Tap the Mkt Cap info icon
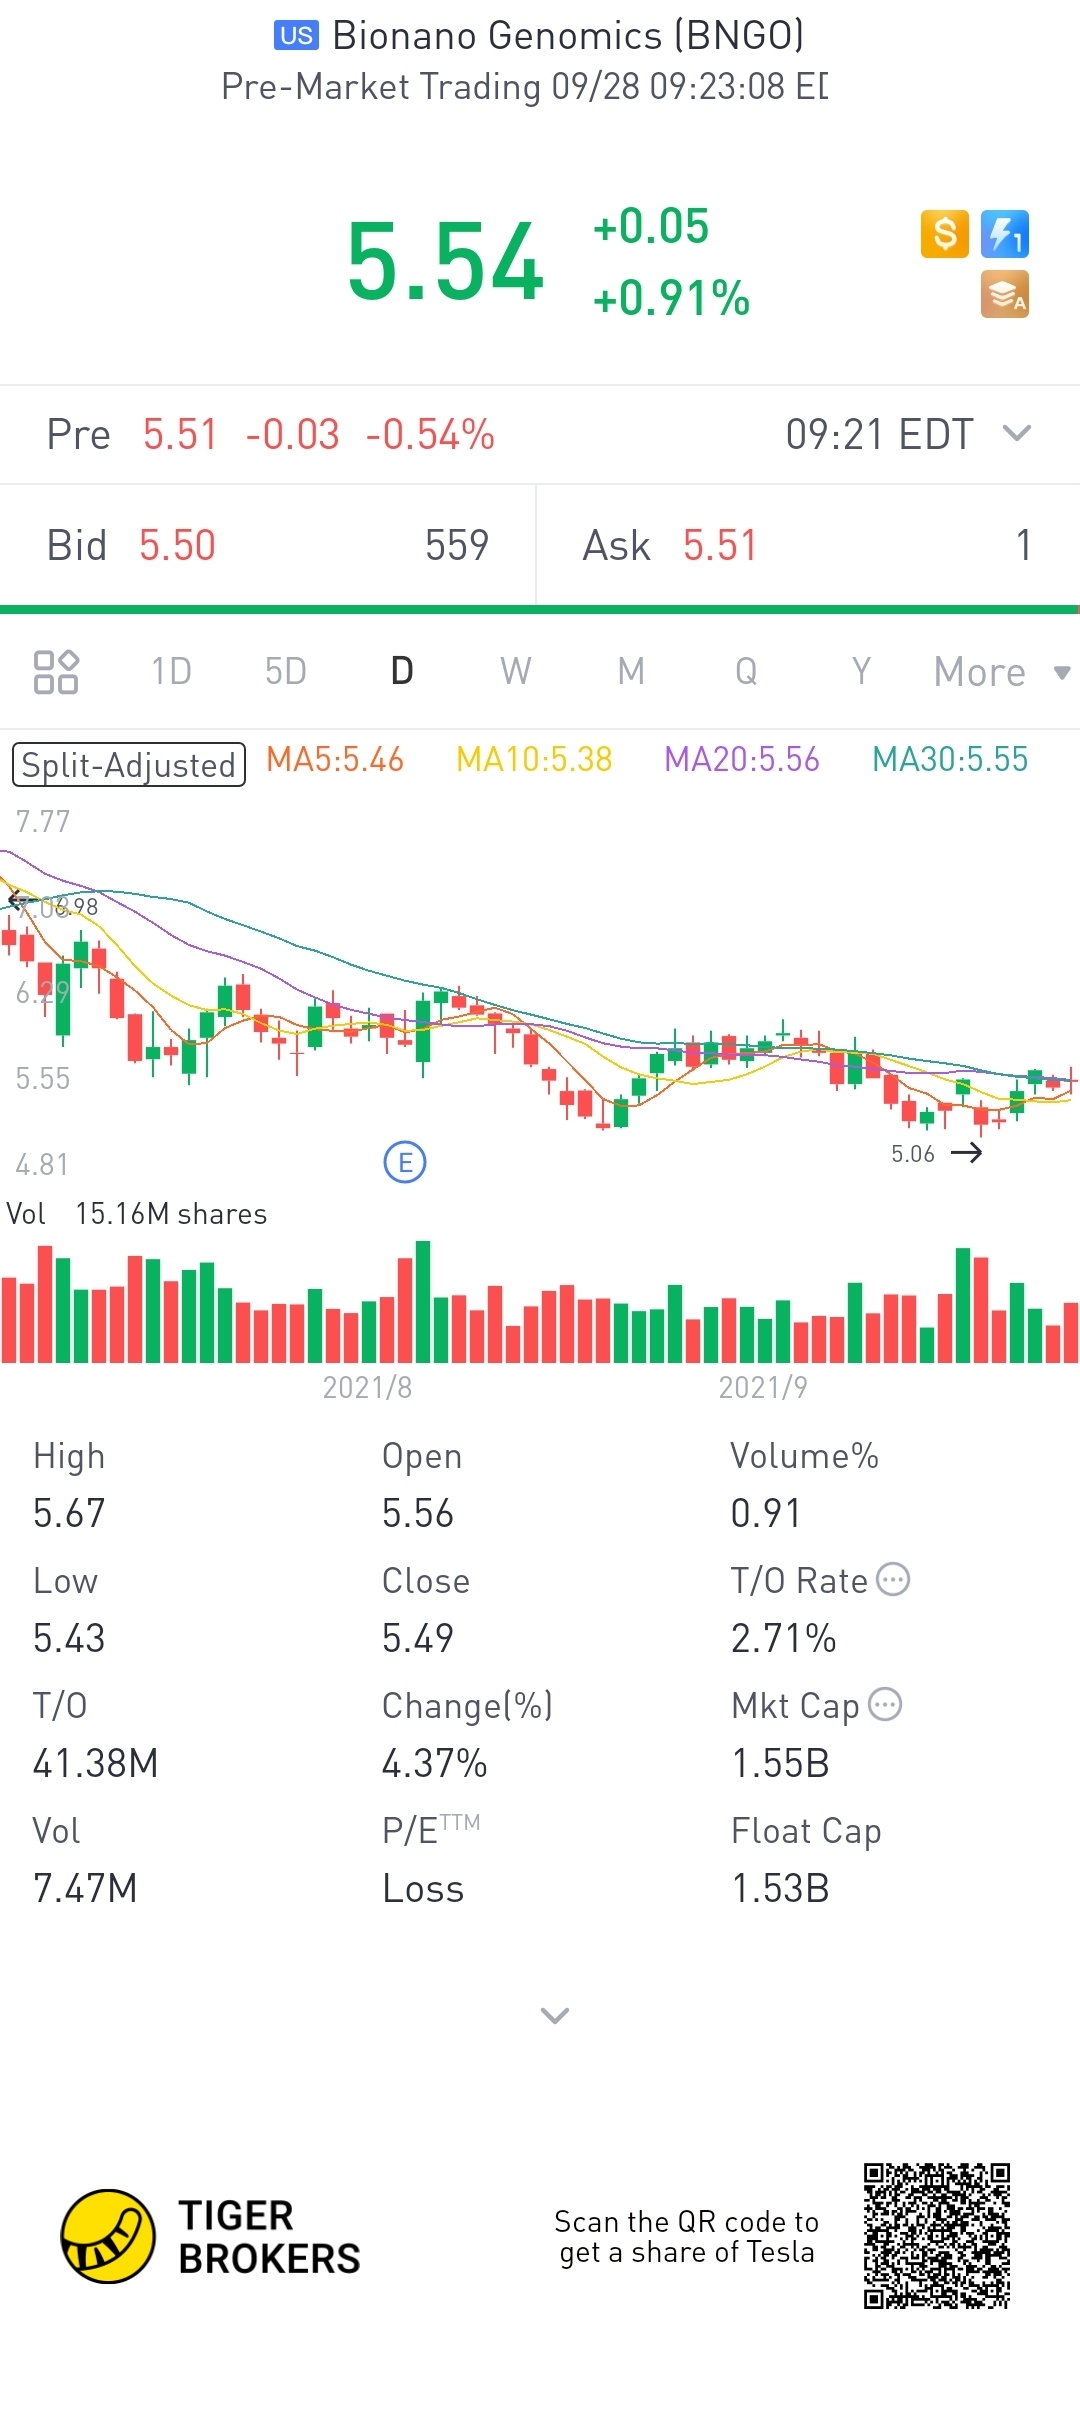Image resolution: width=1080 pixels, height=2409 pixels. tap(885, 1704)
